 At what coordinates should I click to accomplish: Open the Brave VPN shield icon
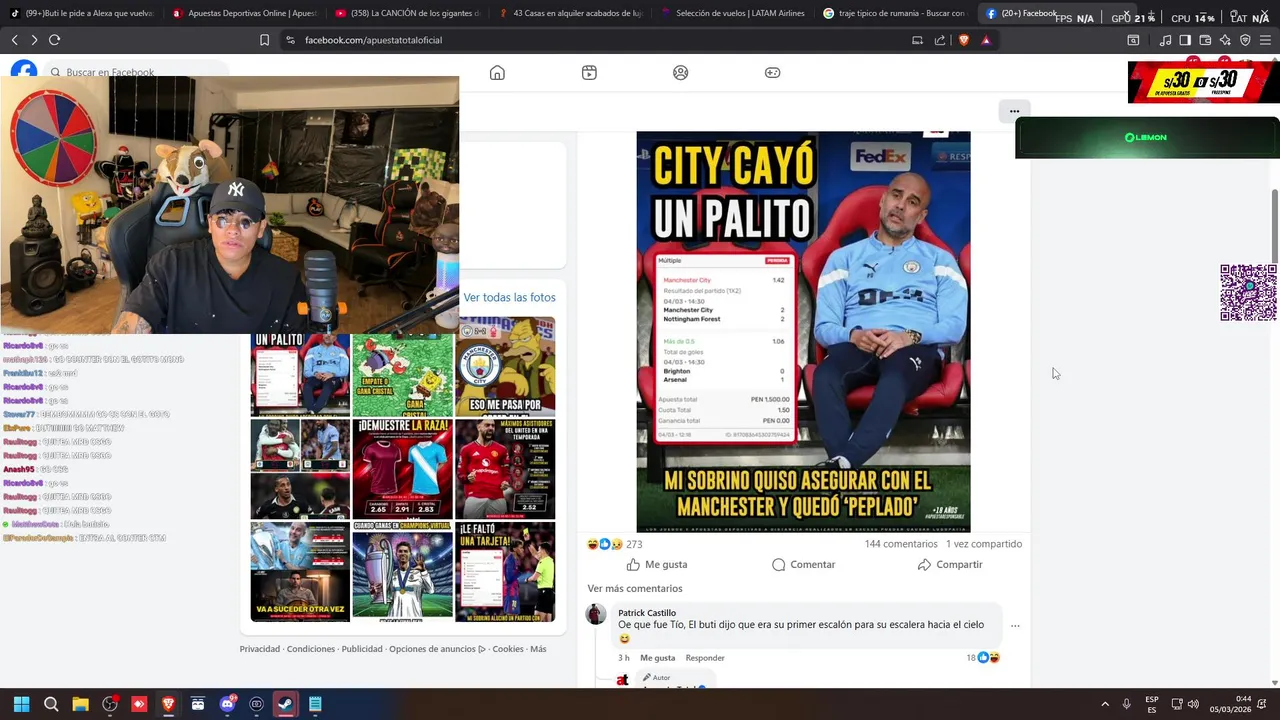1245,40
